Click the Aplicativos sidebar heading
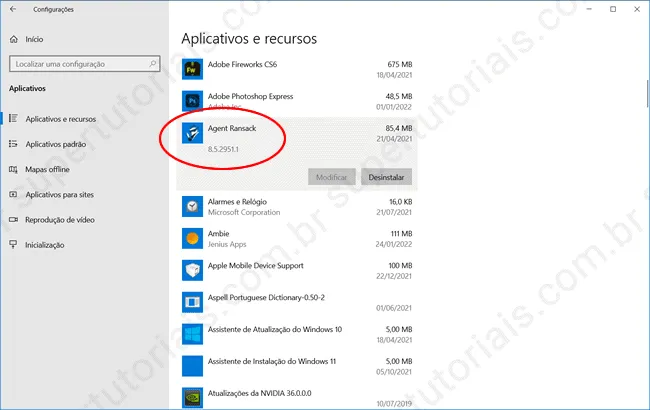This screenshot has height=410, width=650. [x=27, y=88]
